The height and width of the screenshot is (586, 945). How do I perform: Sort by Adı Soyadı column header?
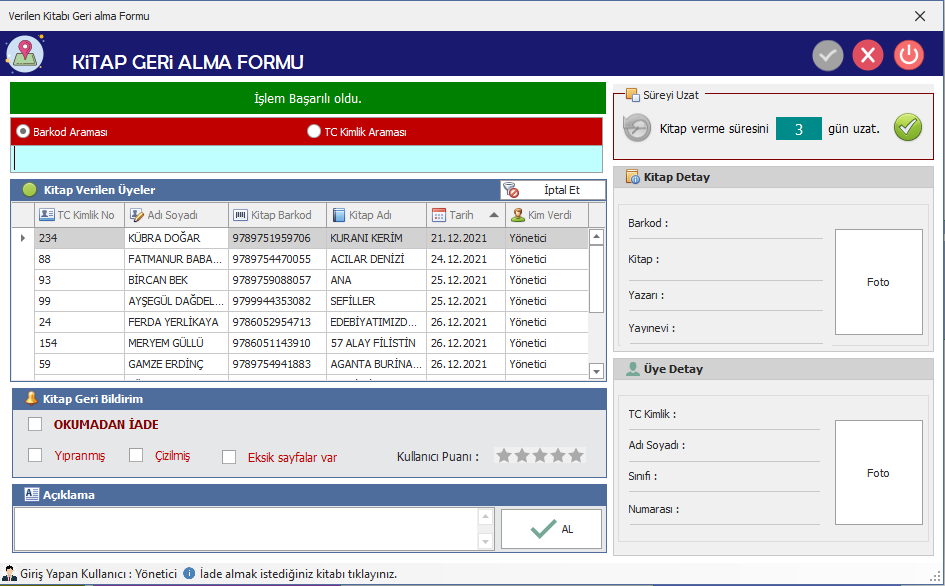pos(177,215)
